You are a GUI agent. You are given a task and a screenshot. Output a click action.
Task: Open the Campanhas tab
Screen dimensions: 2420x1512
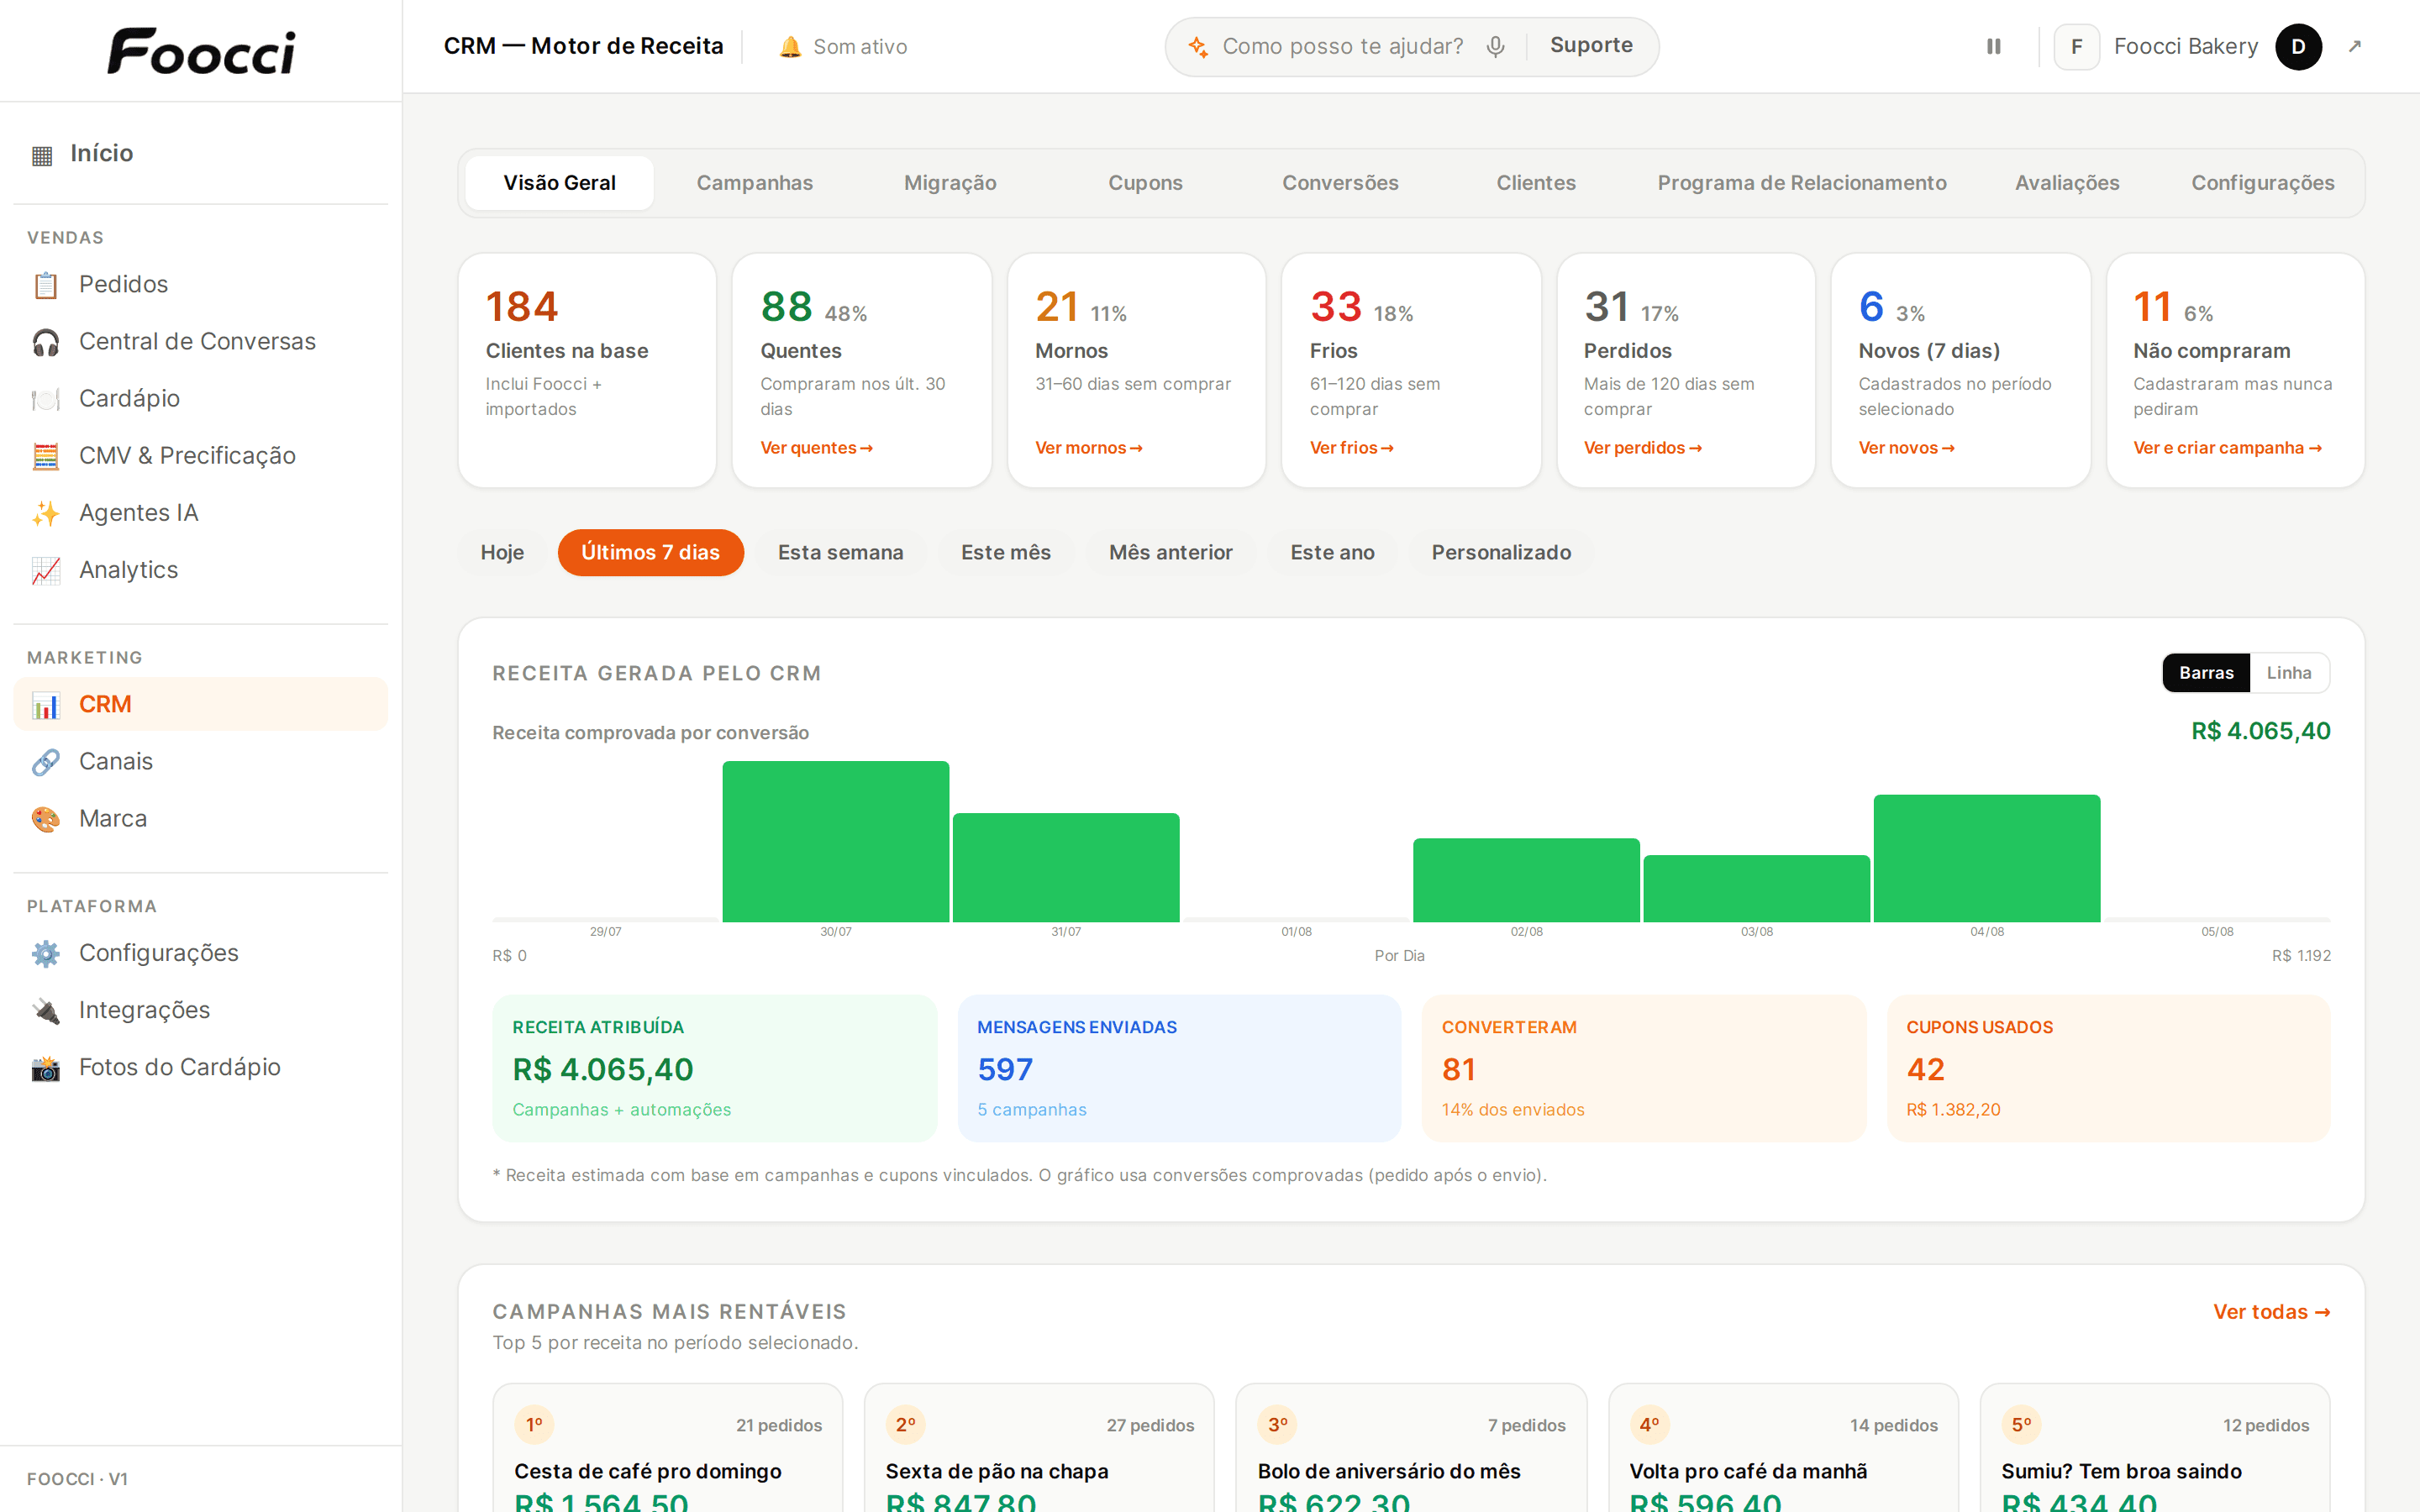[x=754, y=183]
